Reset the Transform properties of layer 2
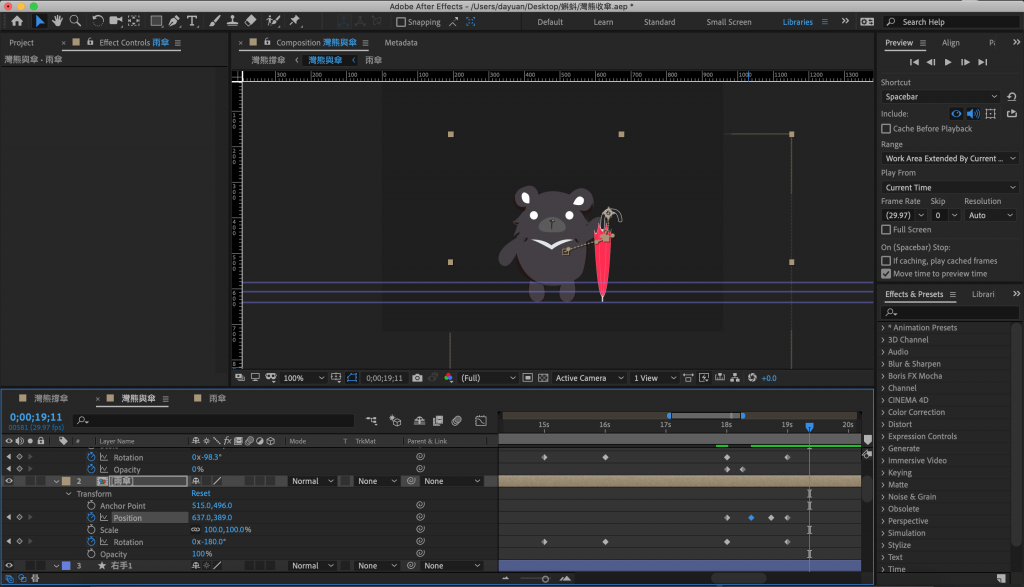The width and height of the screenshot is (1024, 587). coord(201,493)
